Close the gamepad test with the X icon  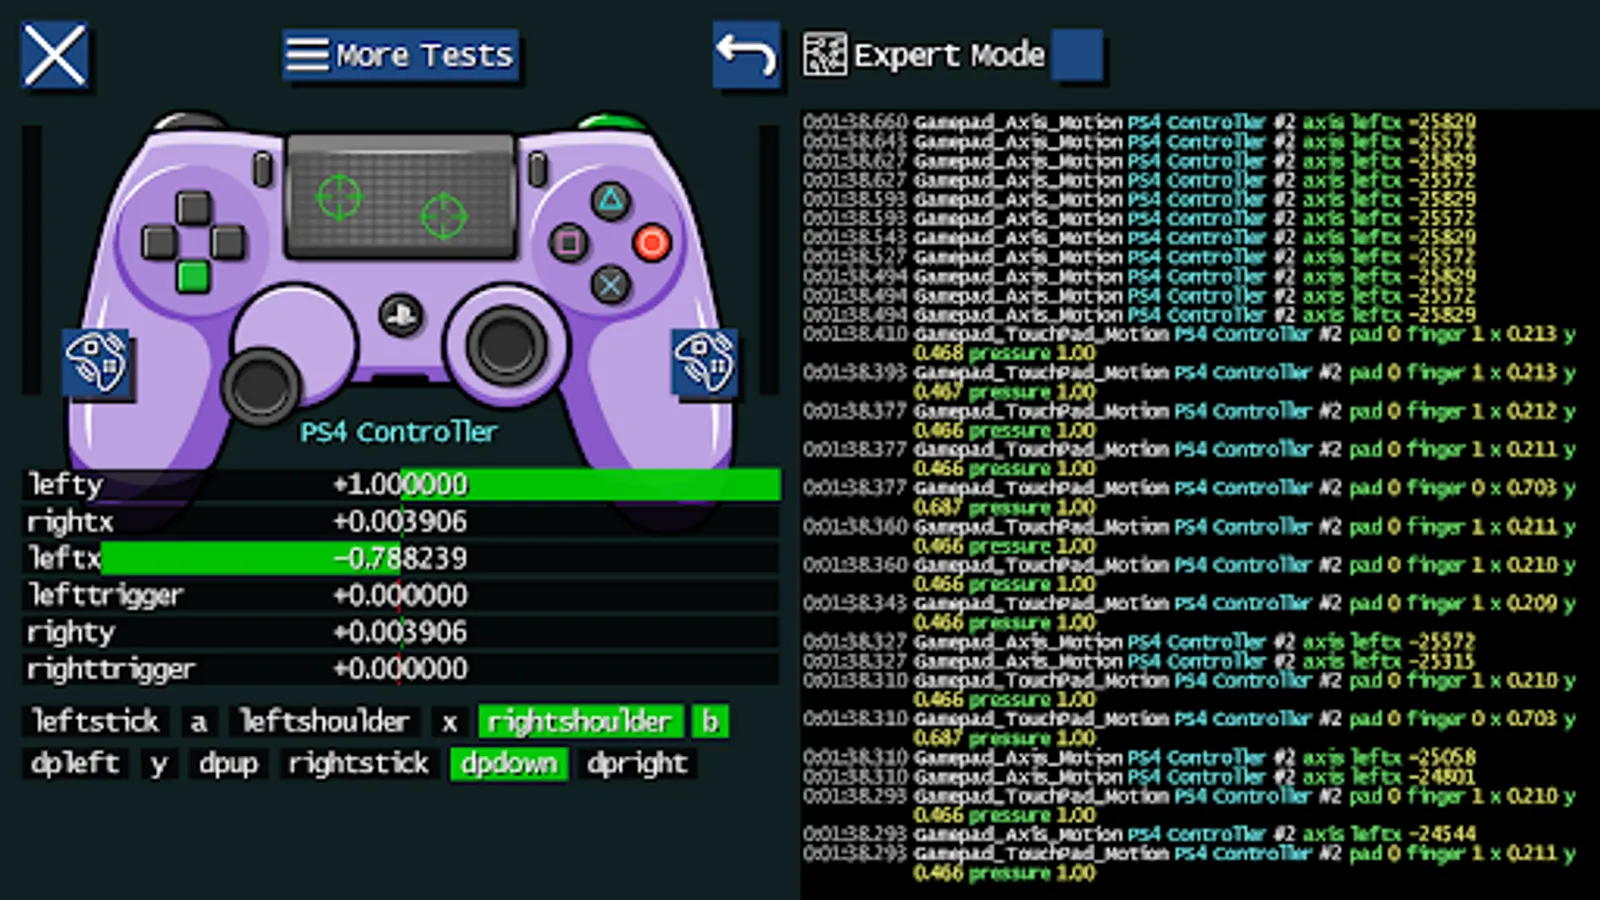tap(55, 55)
